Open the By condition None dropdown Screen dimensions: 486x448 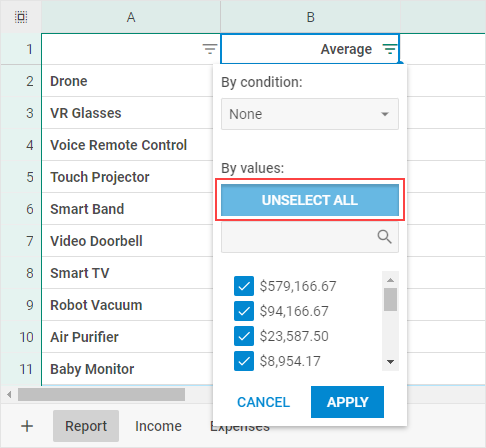pos(310,114)
